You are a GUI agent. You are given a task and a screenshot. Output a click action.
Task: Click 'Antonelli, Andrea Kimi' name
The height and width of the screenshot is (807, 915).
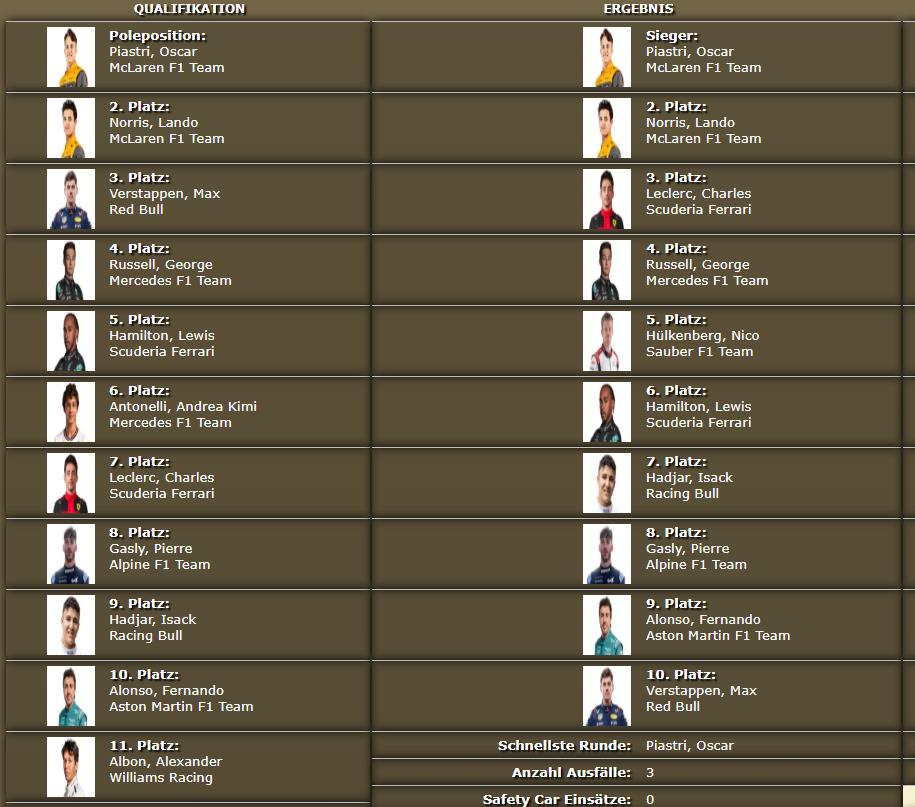coord(183,407)
